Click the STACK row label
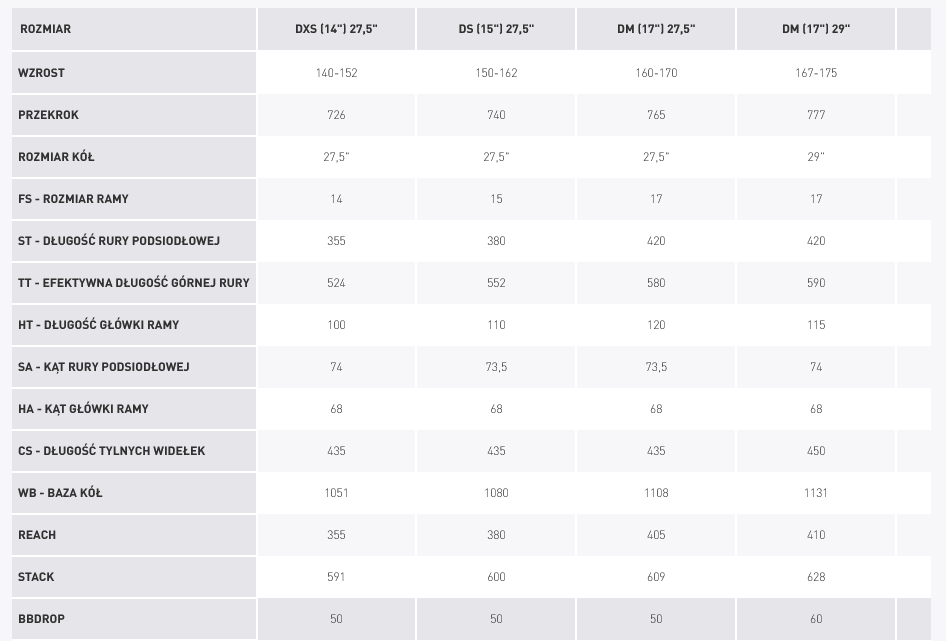 coord(36,576)
